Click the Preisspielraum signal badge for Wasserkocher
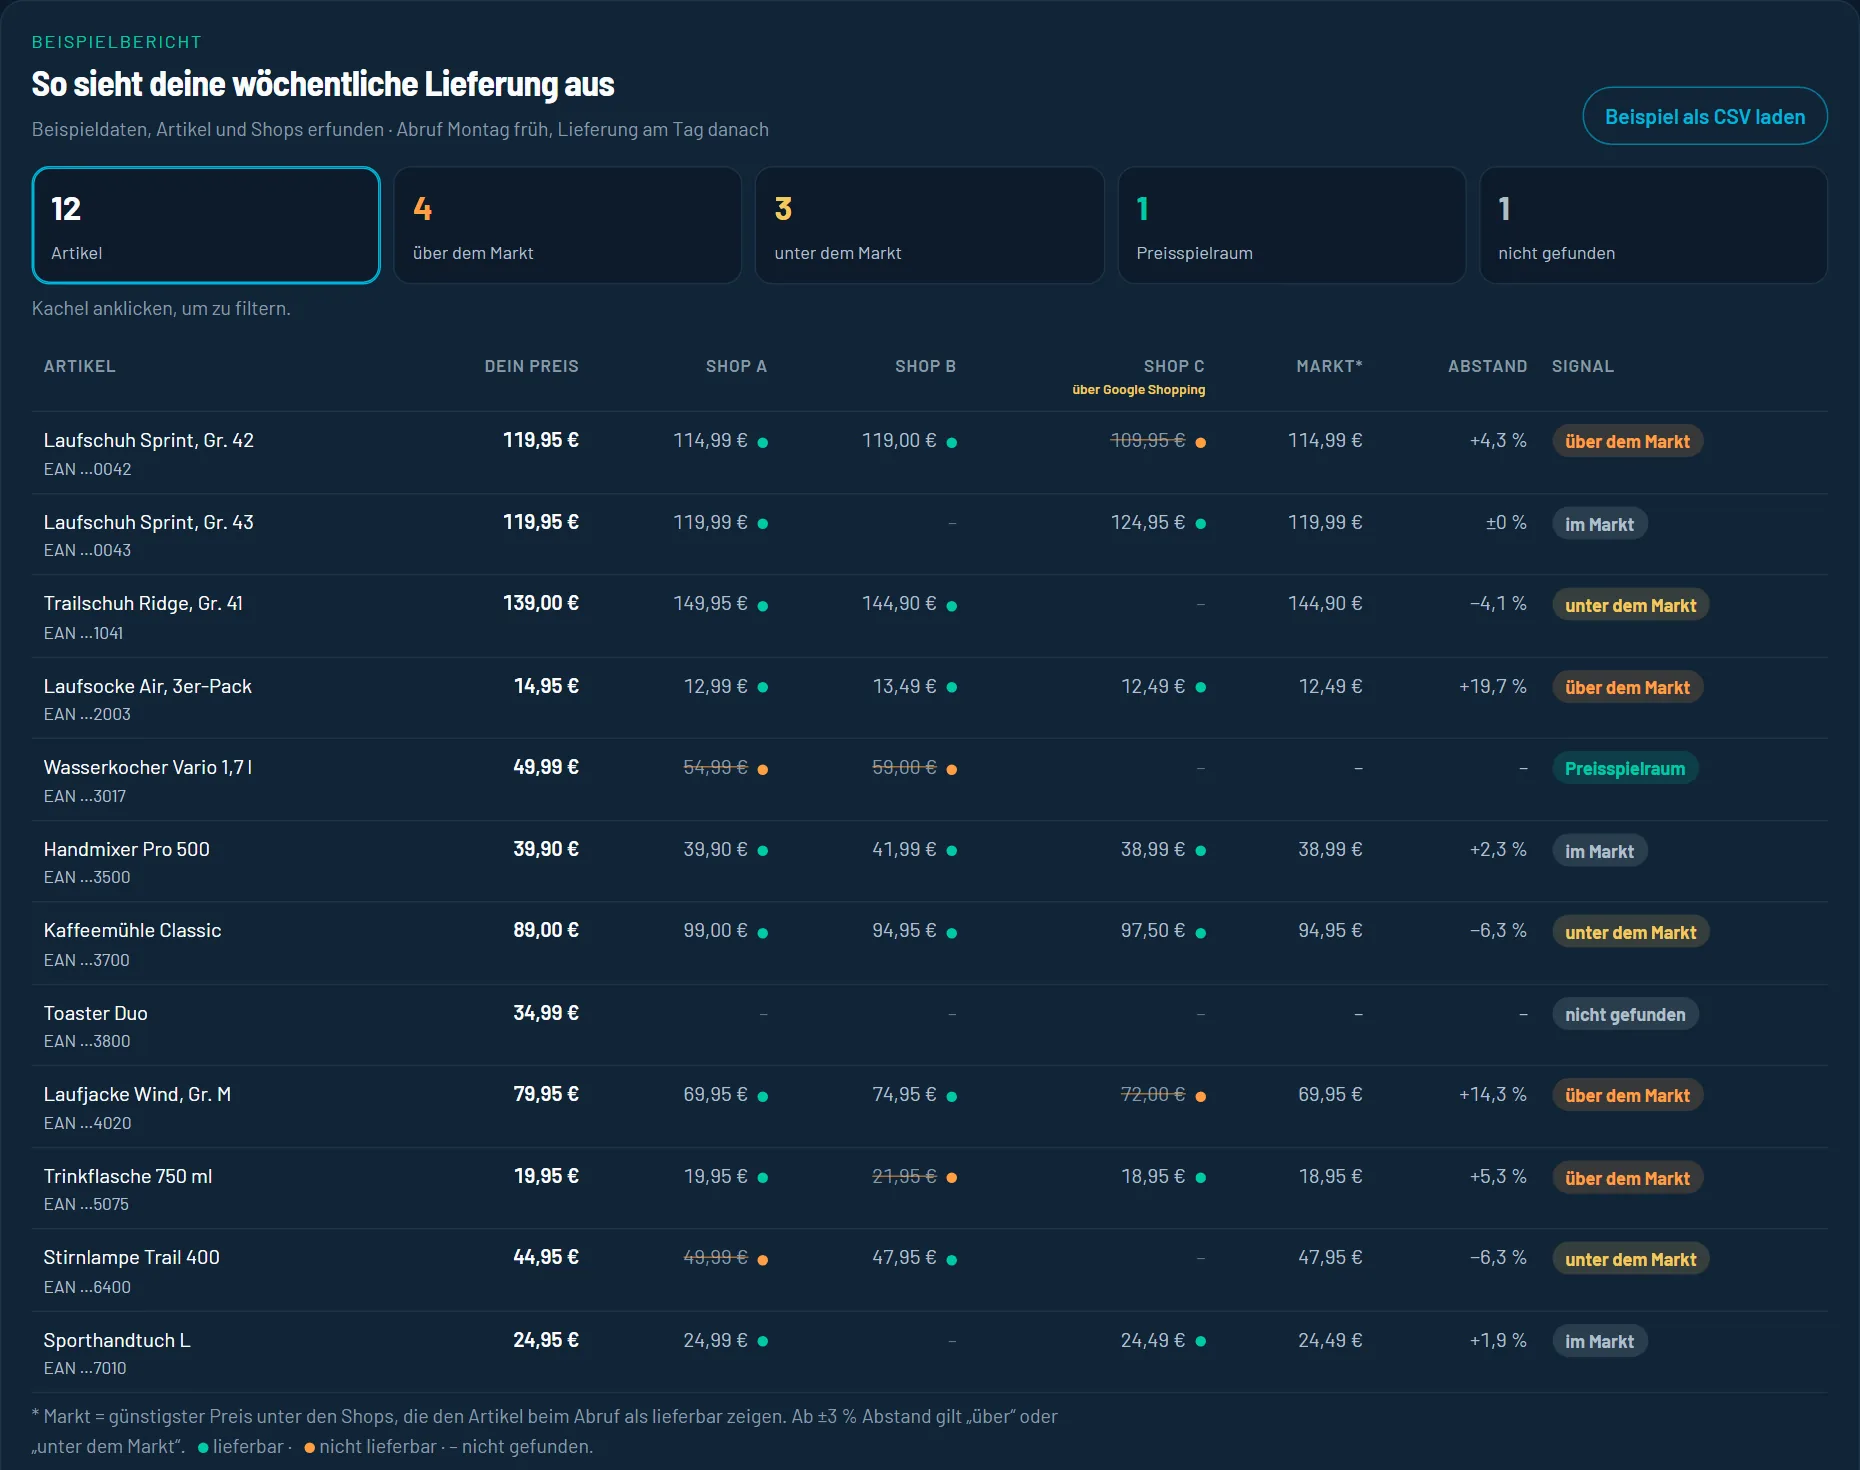1860x1470 pixels. 1625,768
